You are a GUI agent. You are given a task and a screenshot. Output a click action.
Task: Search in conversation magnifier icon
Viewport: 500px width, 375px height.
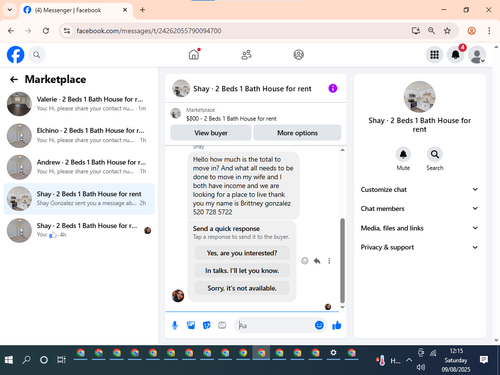tap(435, 154)
